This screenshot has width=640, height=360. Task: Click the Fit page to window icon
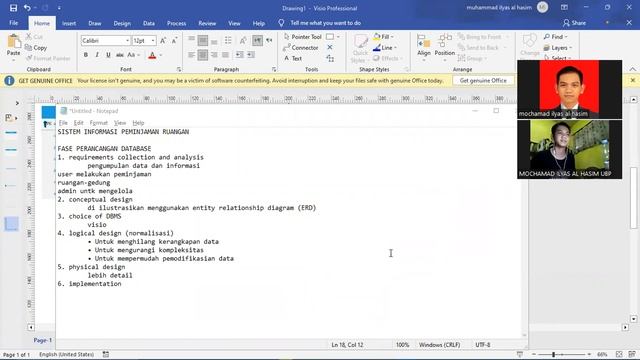[619, 354]
